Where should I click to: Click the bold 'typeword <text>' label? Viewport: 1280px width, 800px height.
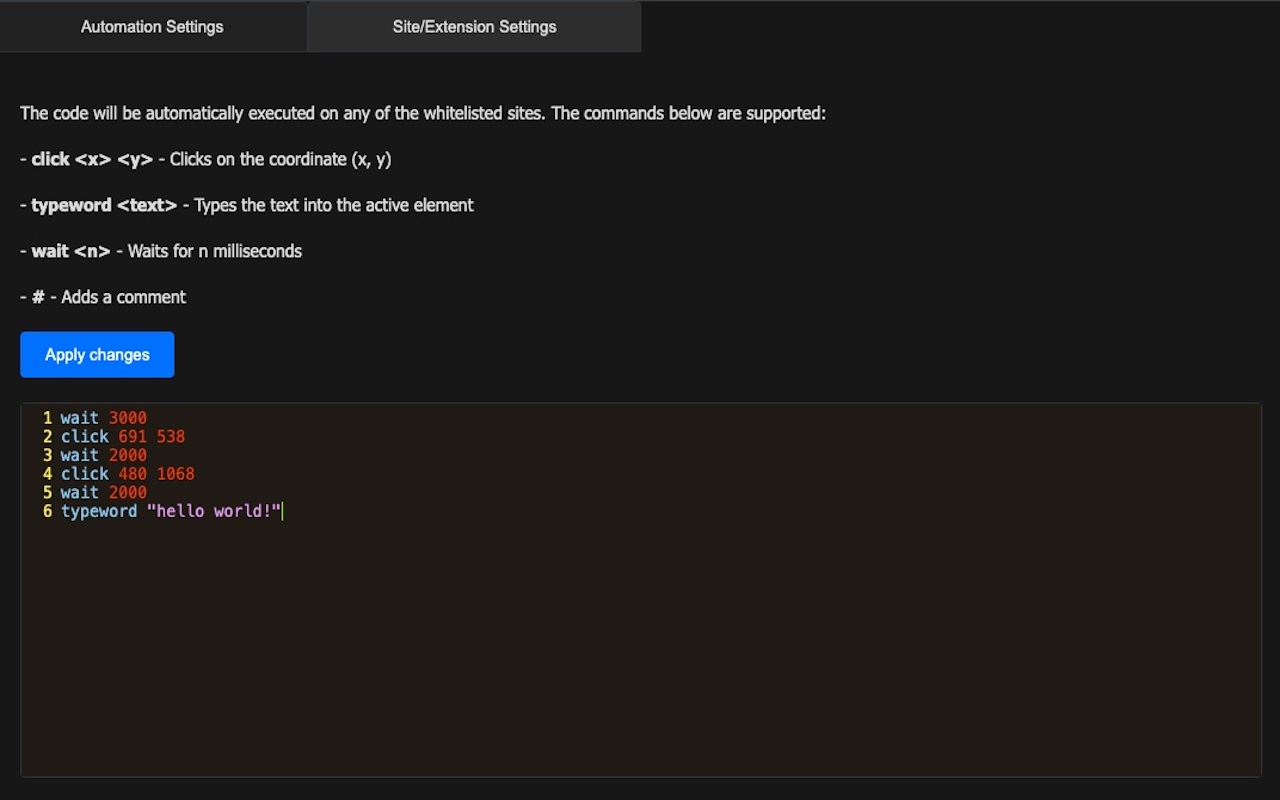pyautogui.click(x=103, y=205)
